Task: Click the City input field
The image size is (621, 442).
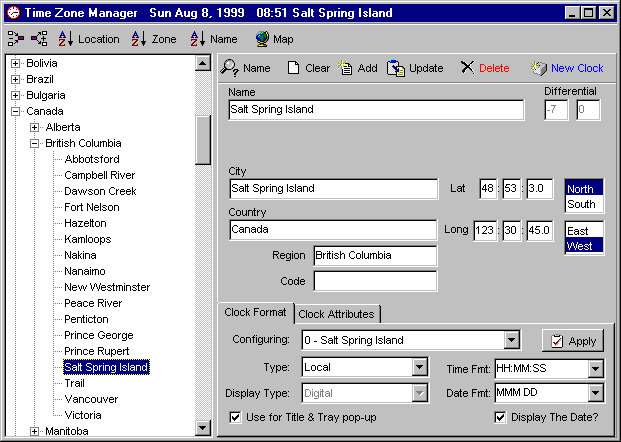Action: click(x=333, y=189)
